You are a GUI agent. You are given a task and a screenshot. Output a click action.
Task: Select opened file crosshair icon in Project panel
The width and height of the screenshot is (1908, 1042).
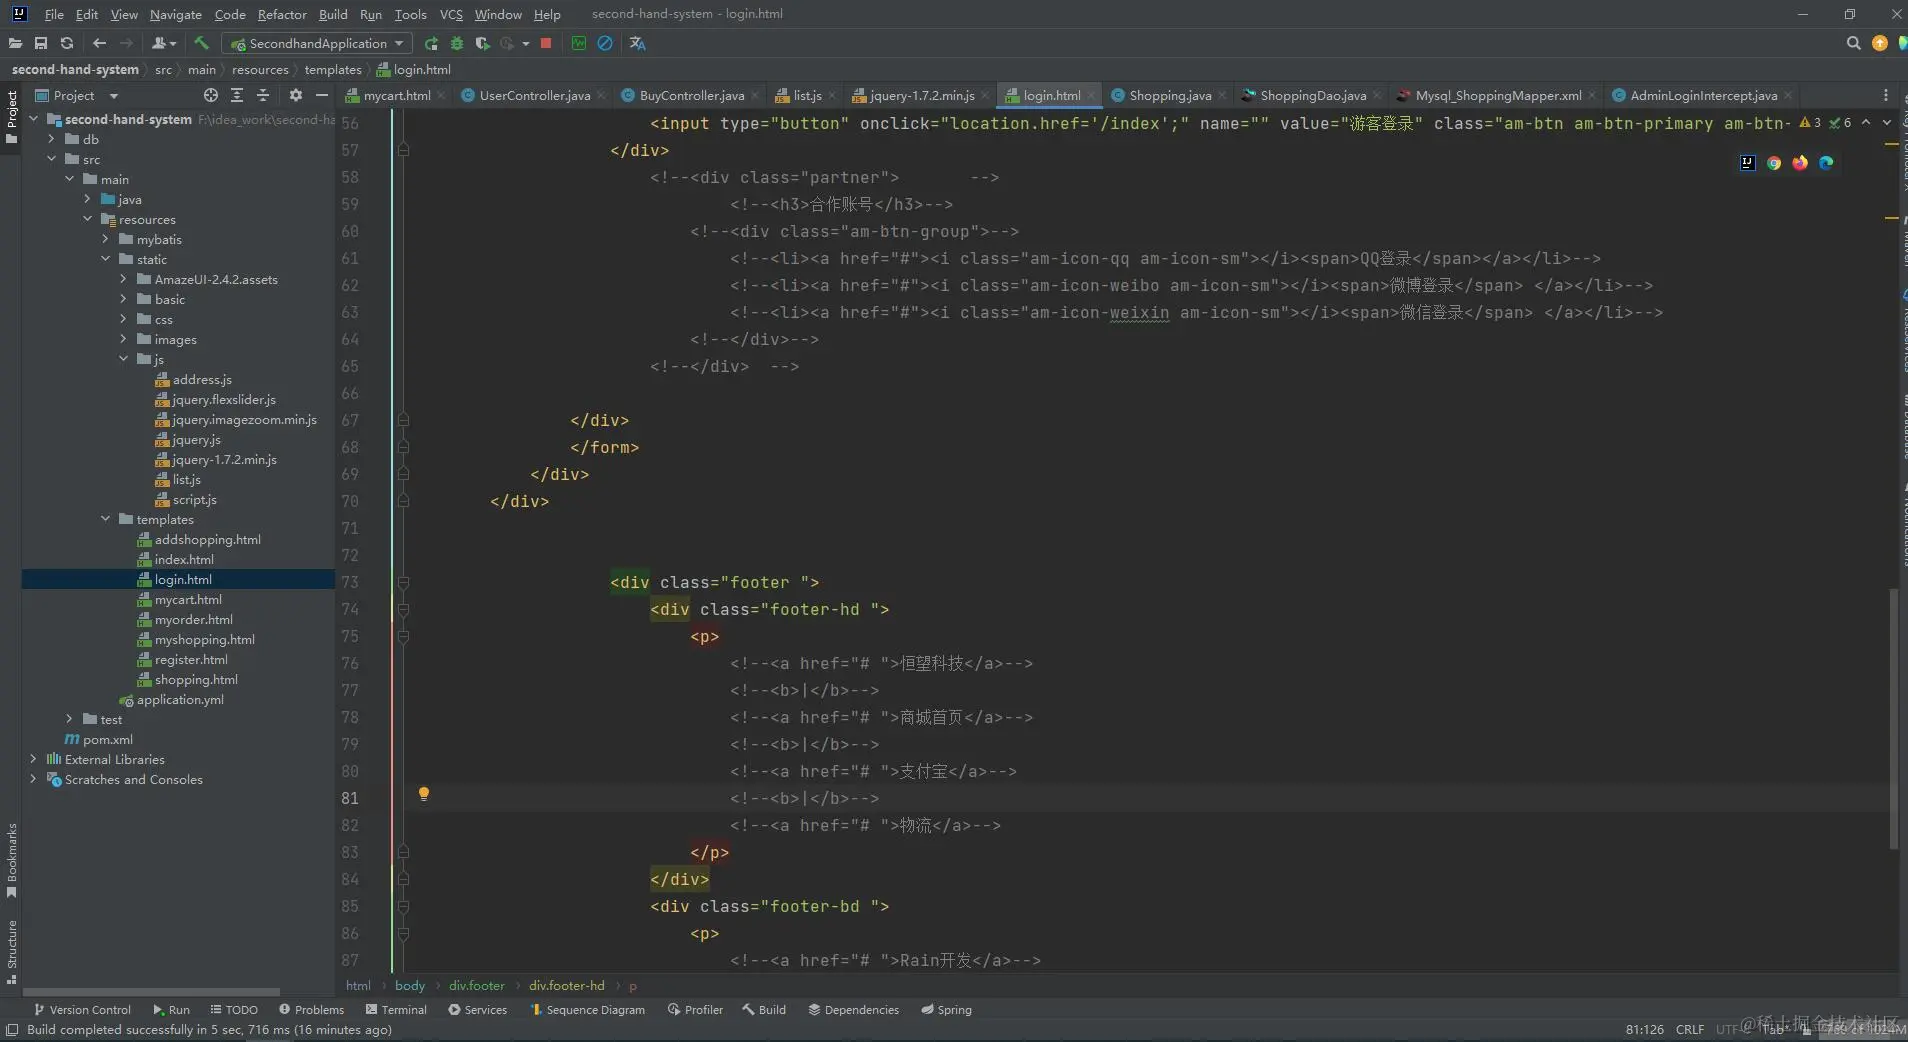(x=211, y=95)
